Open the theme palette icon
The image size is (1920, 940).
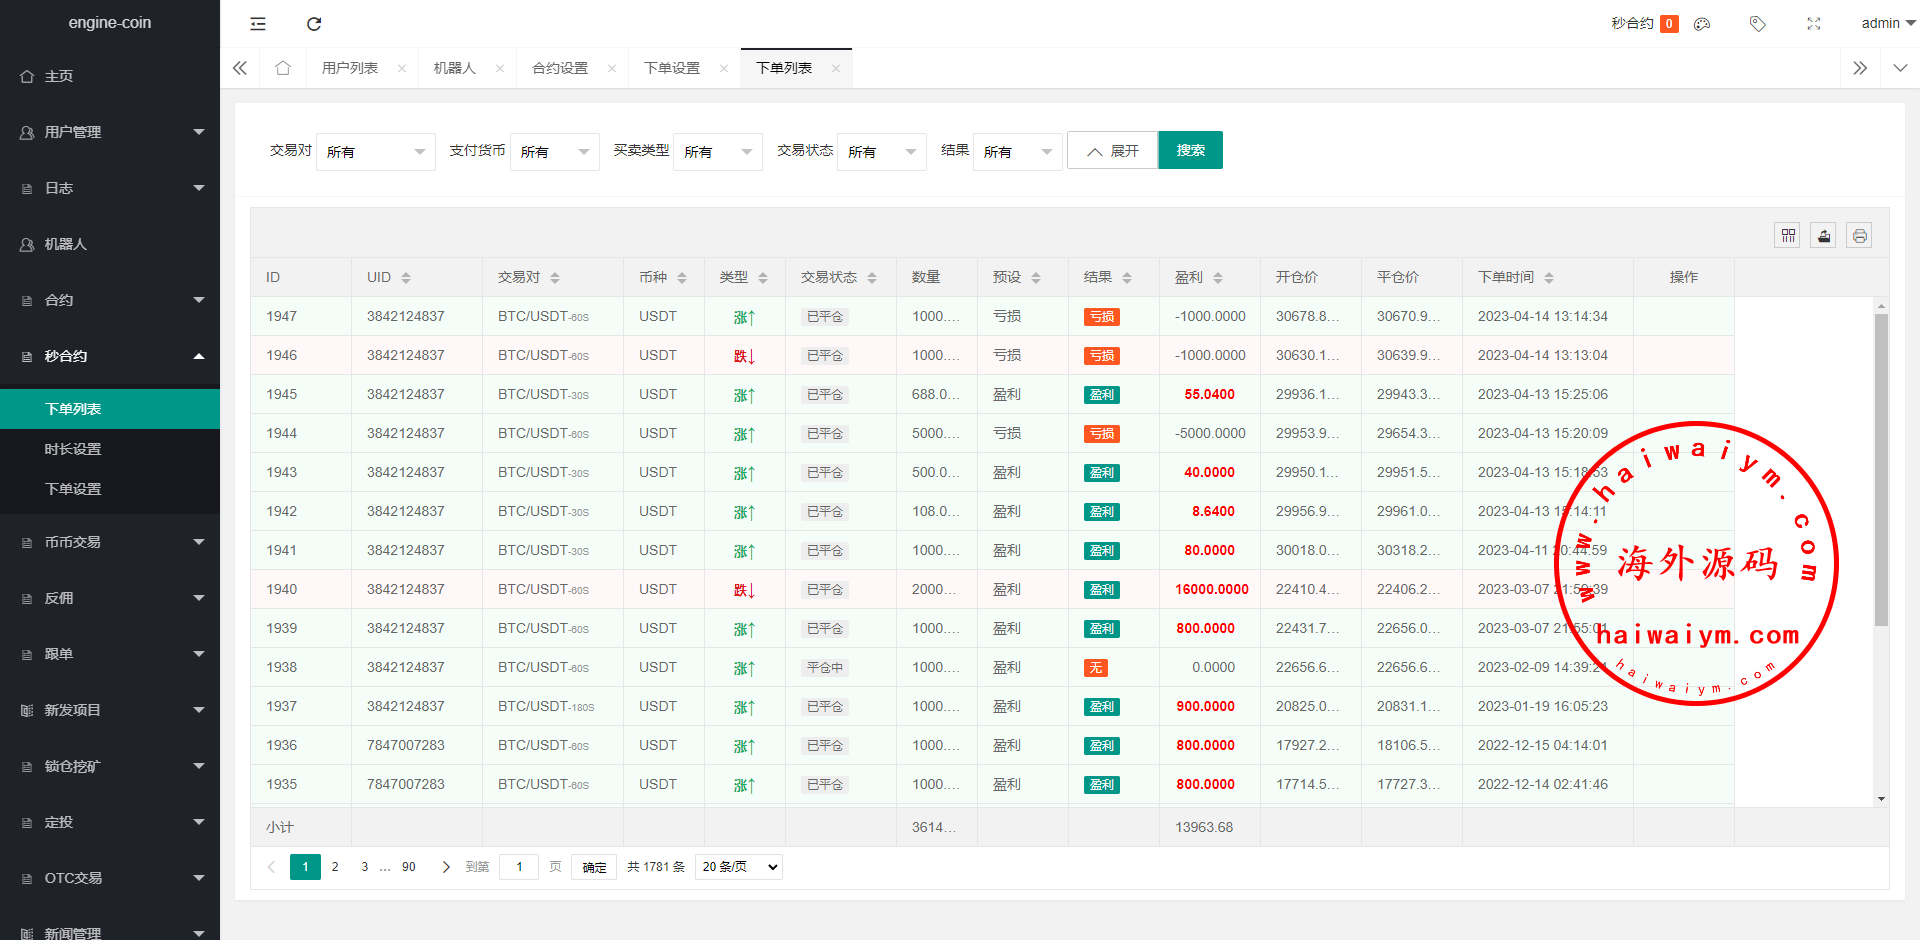1702,24
